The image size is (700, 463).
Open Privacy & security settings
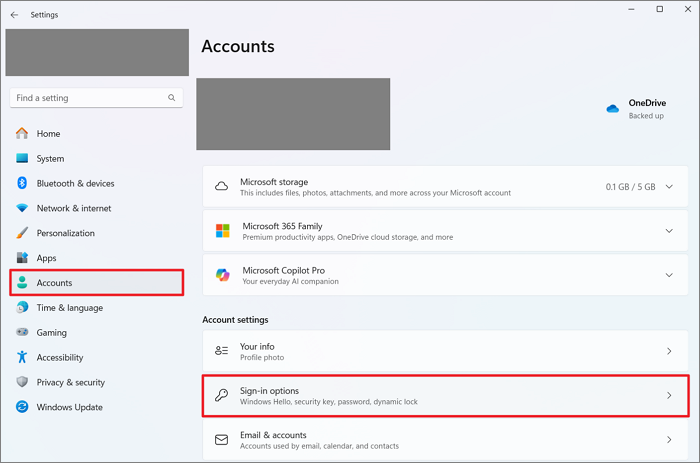coord(70,382)
